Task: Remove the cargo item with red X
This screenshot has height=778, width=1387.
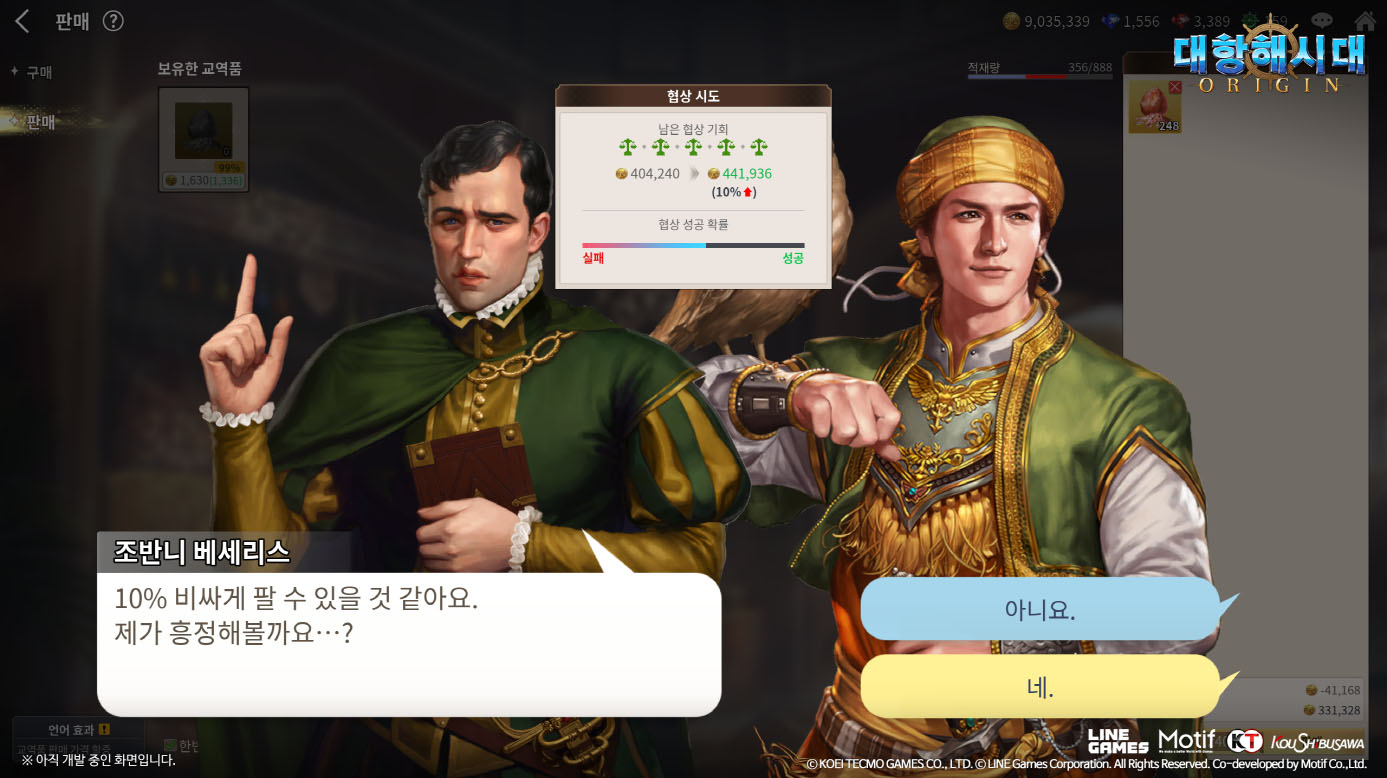Action: click(1175, 88)
